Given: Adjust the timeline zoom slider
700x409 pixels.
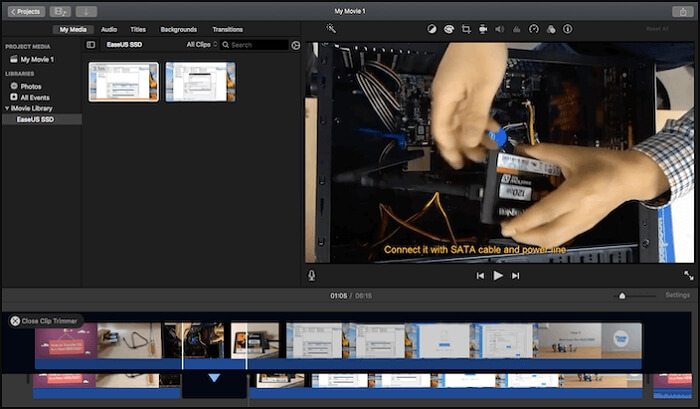Looking at the screenshot, I should pyautogui.click(x=622, y=295).
